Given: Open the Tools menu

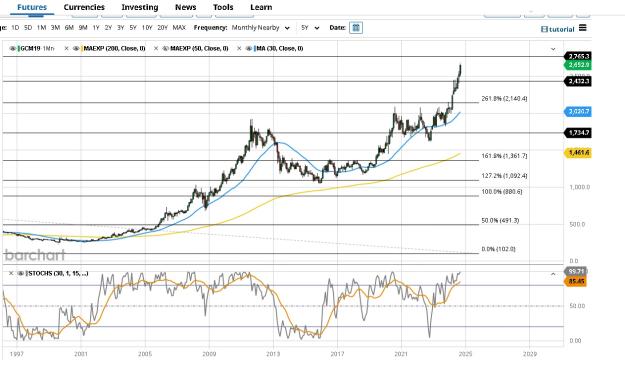Looking at the screenshot, I should 223,7.
